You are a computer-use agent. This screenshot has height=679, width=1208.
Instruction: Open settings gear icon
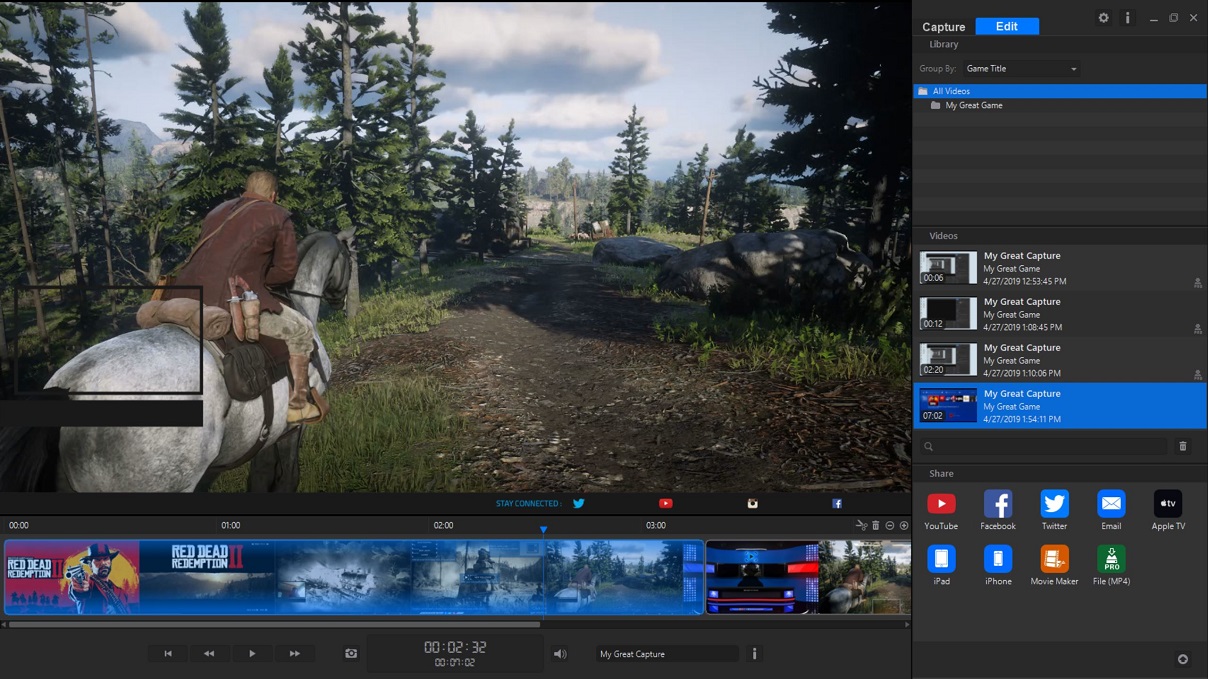1104,18
